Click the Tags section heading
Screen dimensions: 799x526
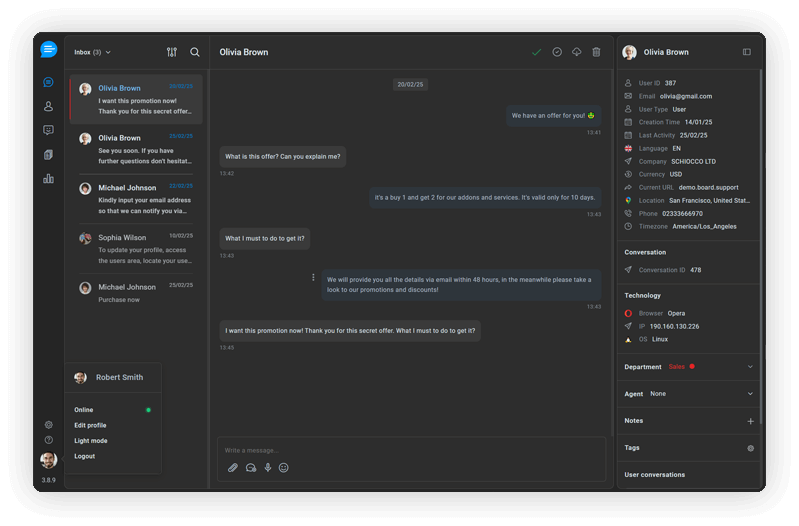coord(631,448)
